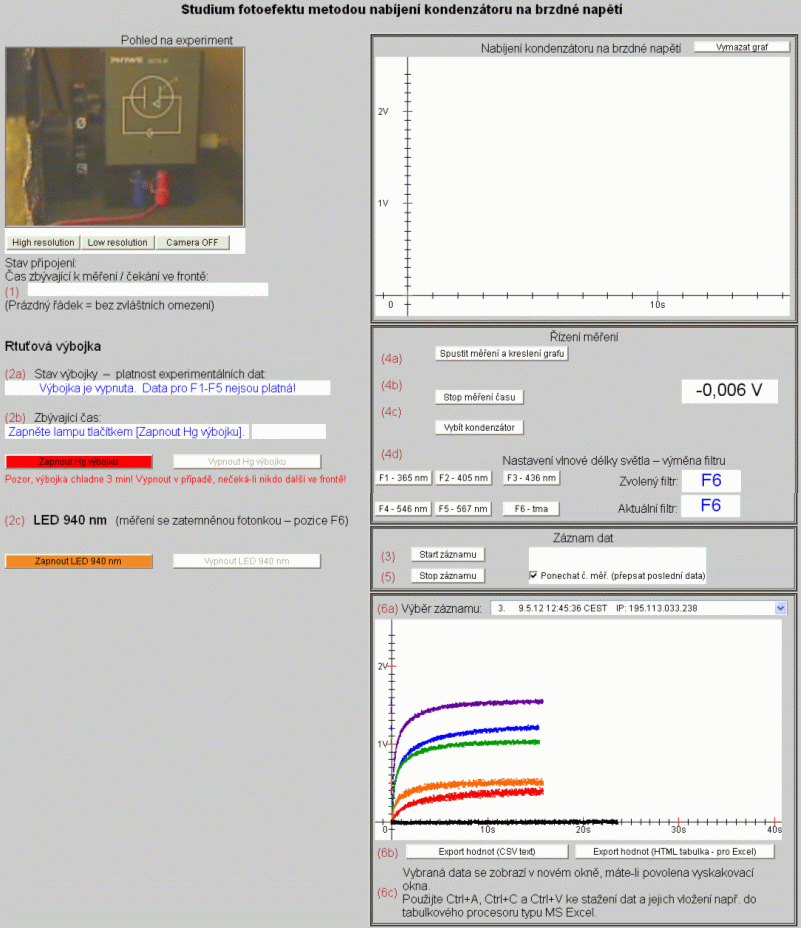This screenshot has width=801, height=928.
Task: Select dark filter F6 - tma
Action: (x=531, y=508)
